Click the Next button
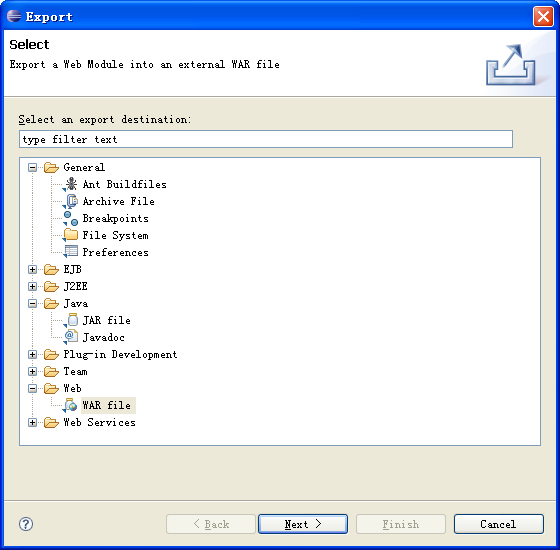This screenshot has height=550, width=560. (303, 524)
